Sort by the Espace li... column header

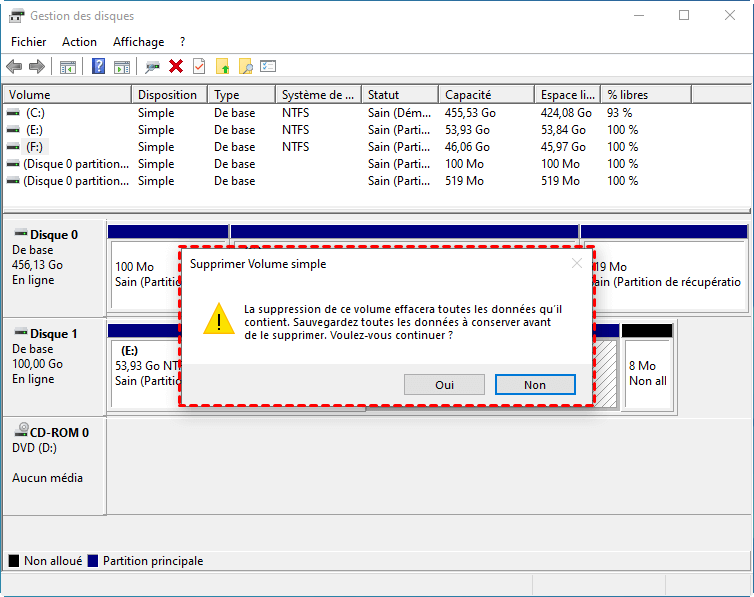[x=568, y=95]
